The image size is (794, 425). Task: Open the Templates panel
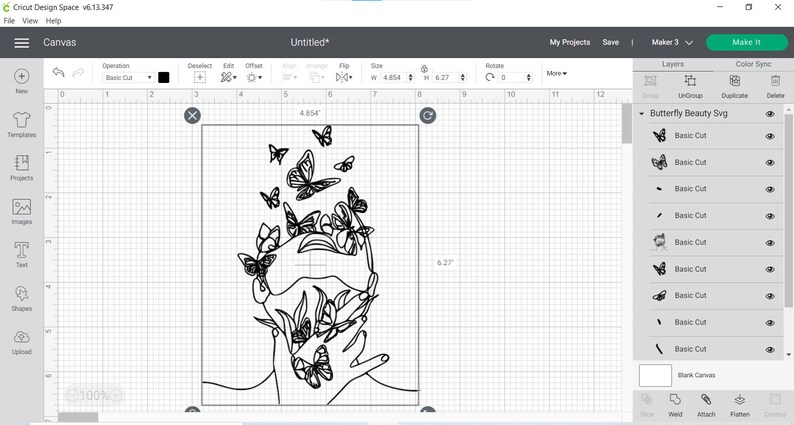pyautogui.click(x=21, y=125)
